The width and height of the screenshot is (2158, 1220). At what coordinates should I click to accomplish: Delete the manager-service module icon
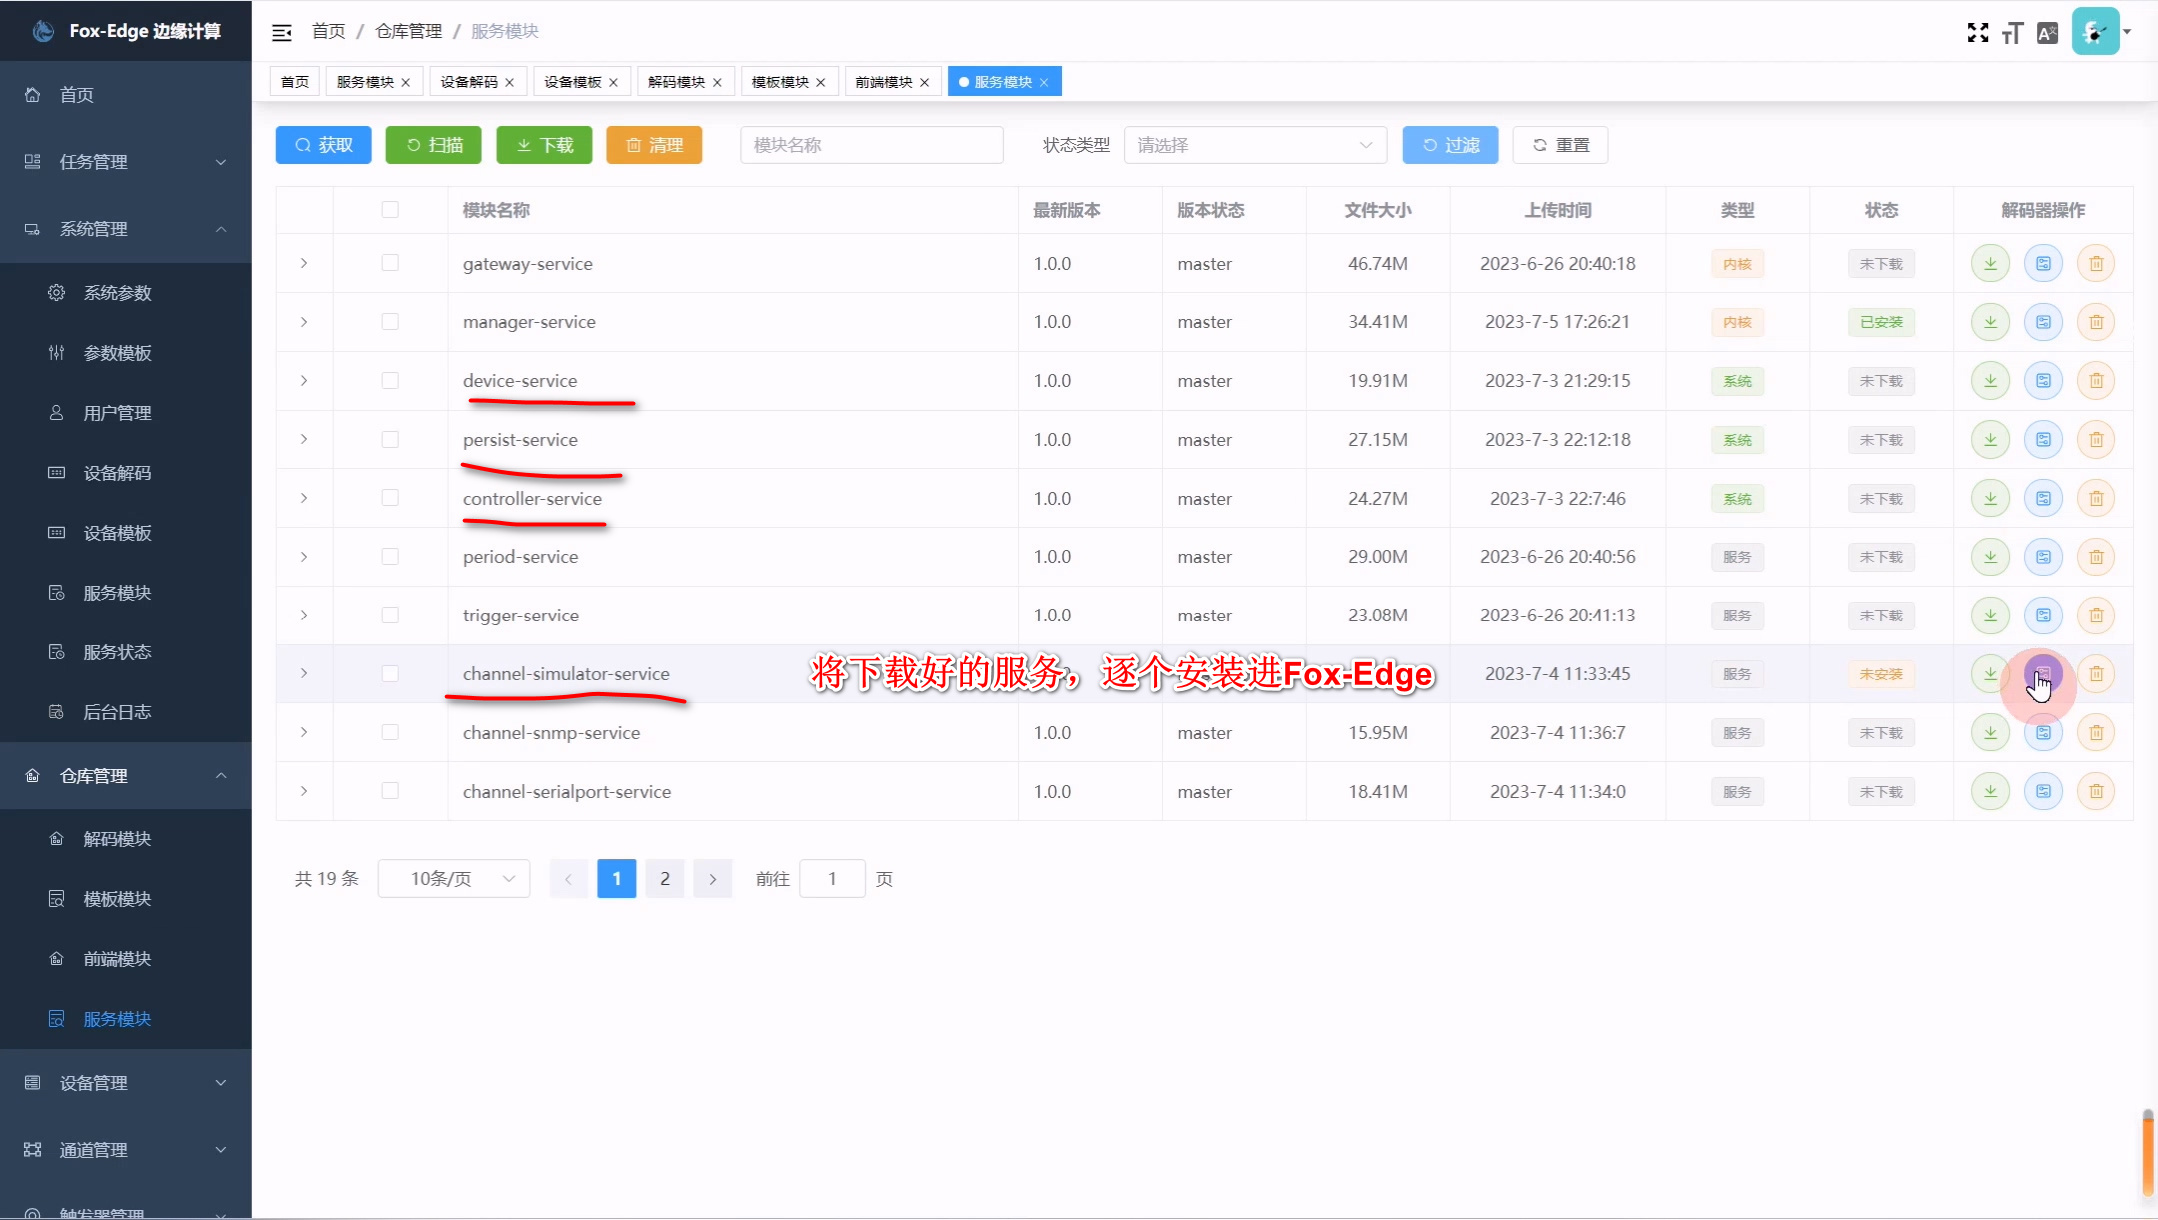point(2096,322)
